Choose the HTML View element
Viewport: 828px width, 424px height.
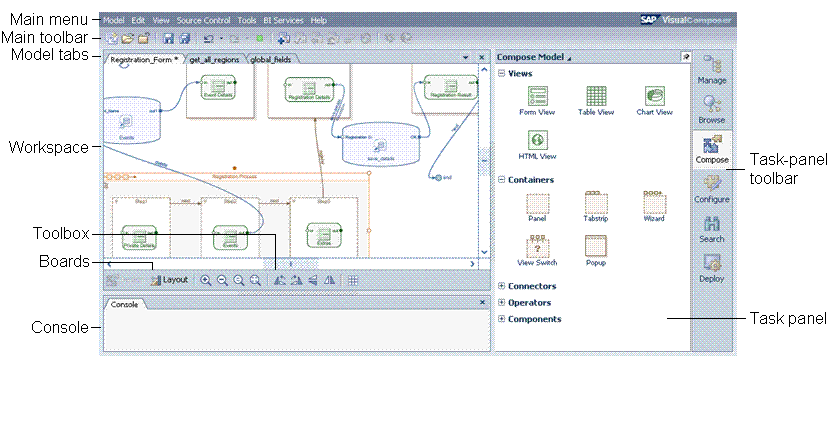(x=537, y=145)
